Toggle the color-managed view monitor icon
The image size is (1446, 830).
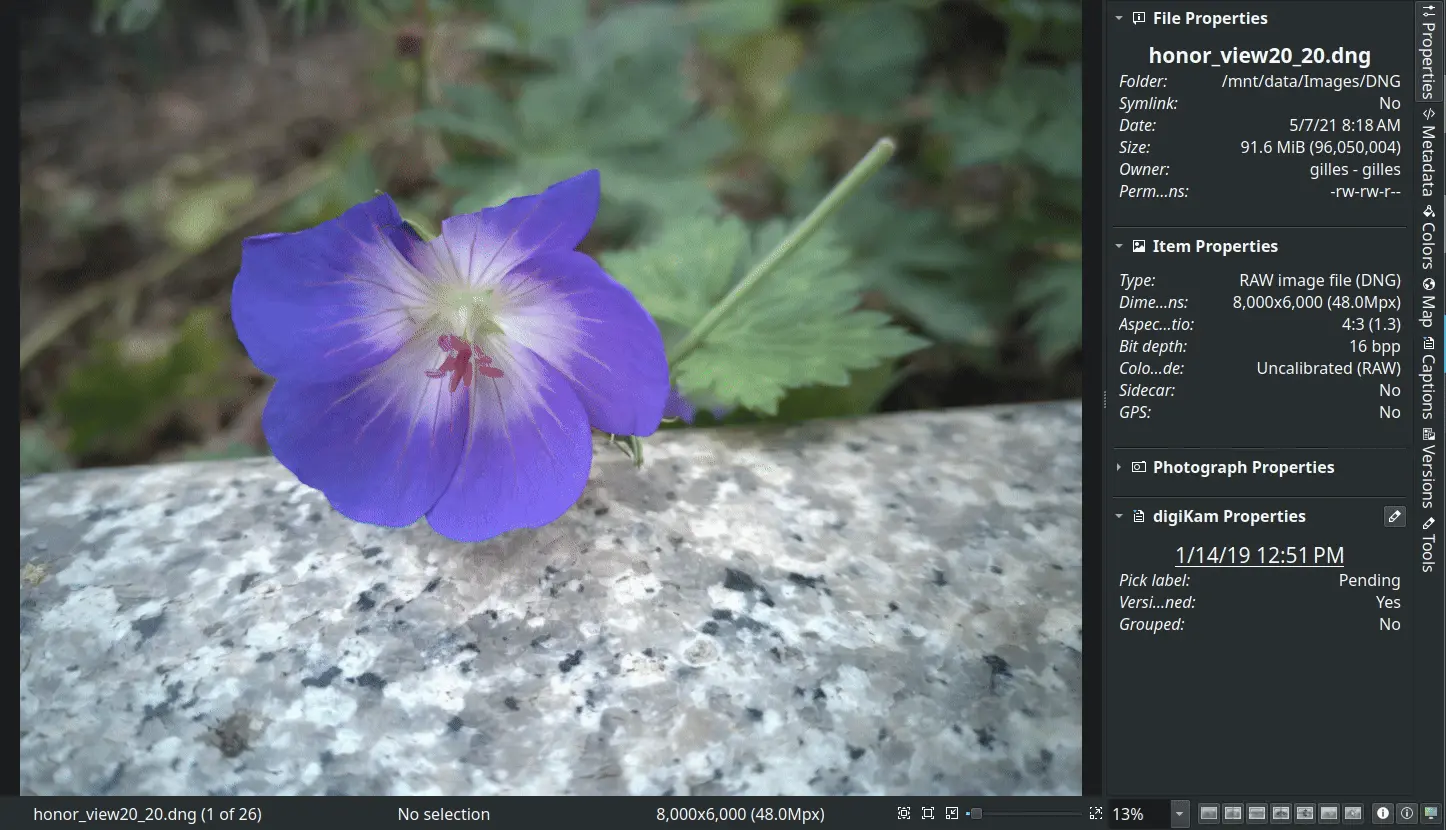point(1431,814)
